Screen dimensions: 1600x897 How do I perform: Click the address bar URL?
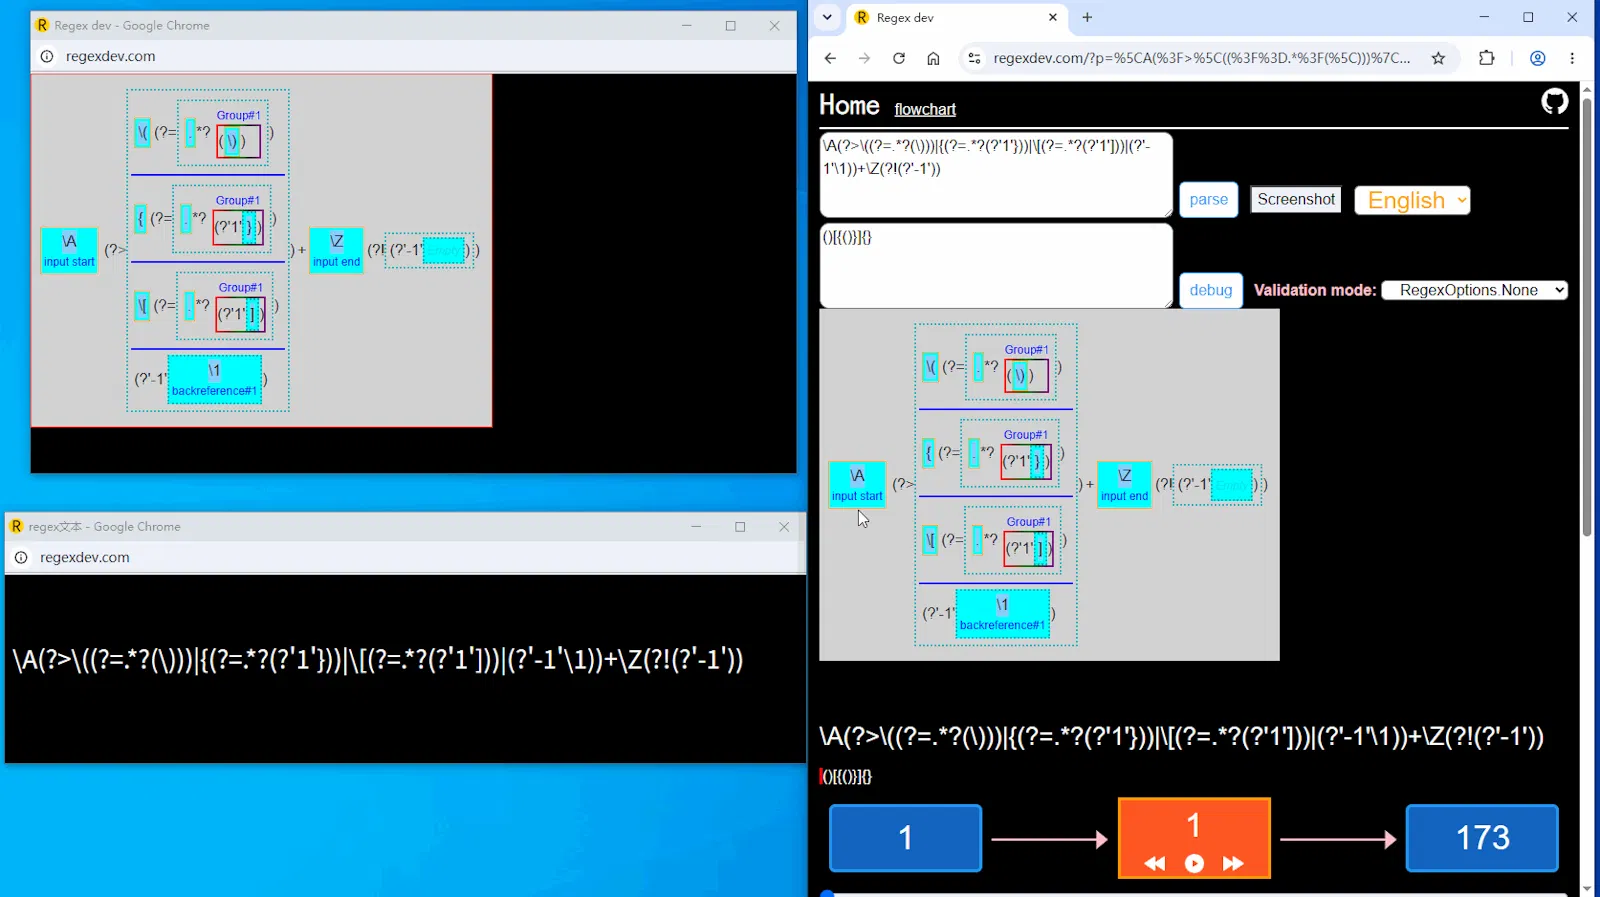coord(1201,58)
